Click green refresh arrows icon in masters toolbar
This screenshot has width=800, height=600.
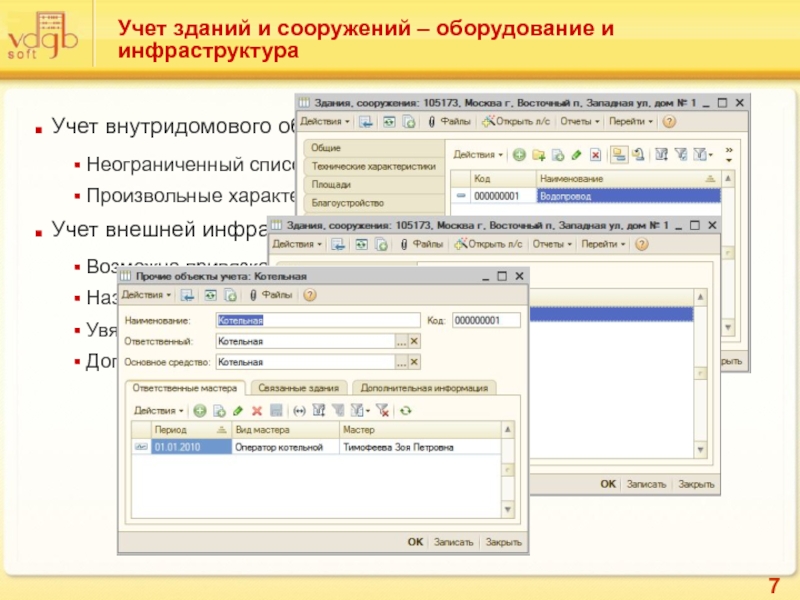pos(405,411)
